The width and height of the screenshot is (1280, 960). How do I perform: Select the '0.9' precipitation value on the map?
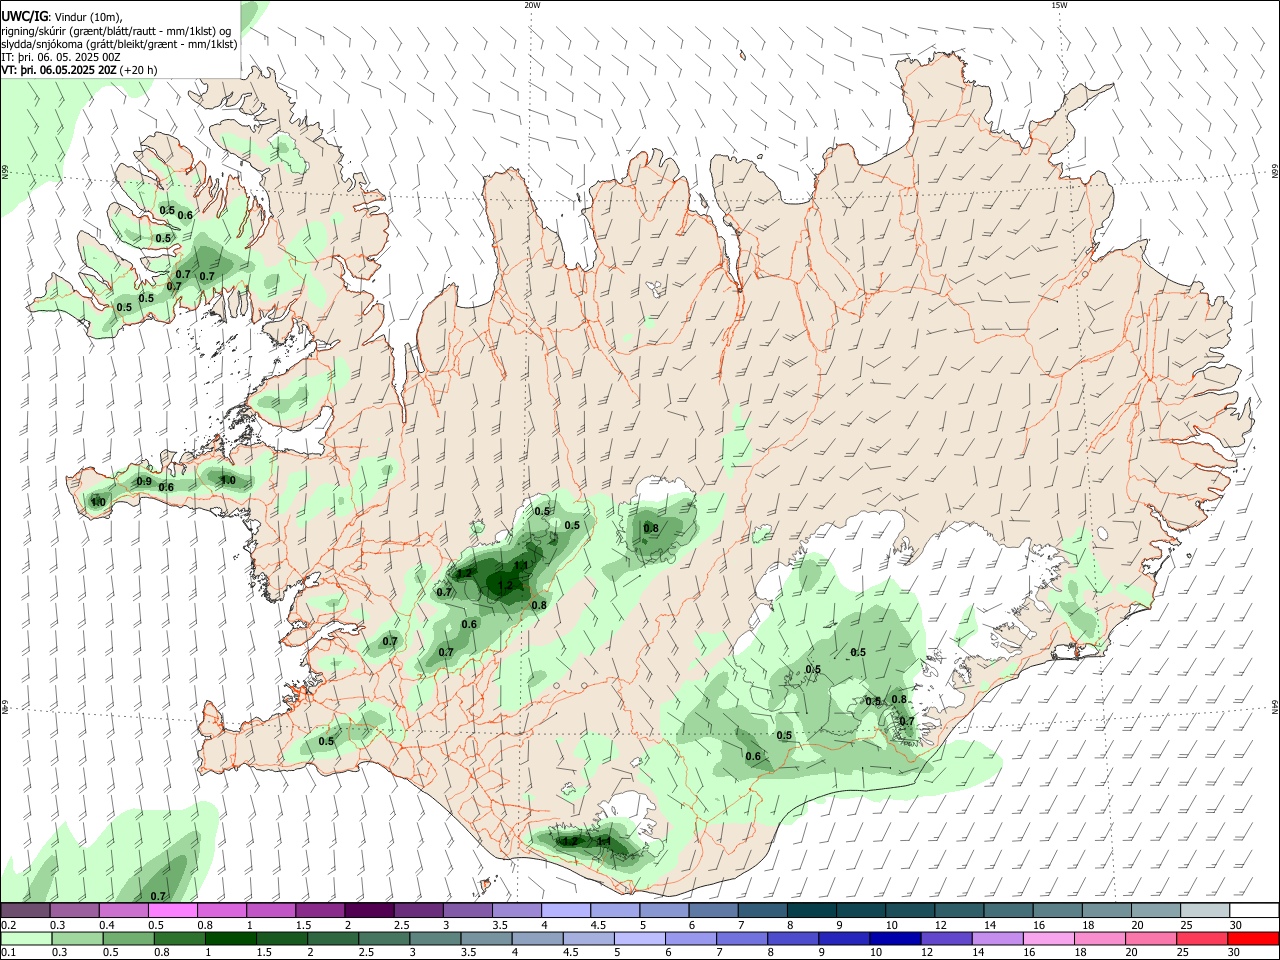144,482
